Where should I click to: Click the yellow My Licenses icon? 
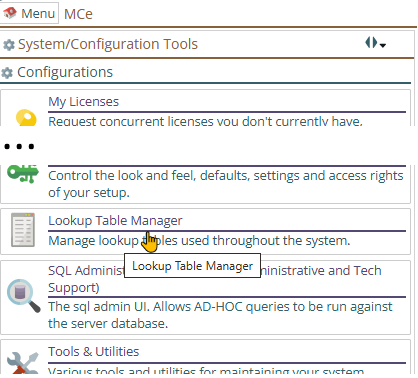click(x=26, y=118)
